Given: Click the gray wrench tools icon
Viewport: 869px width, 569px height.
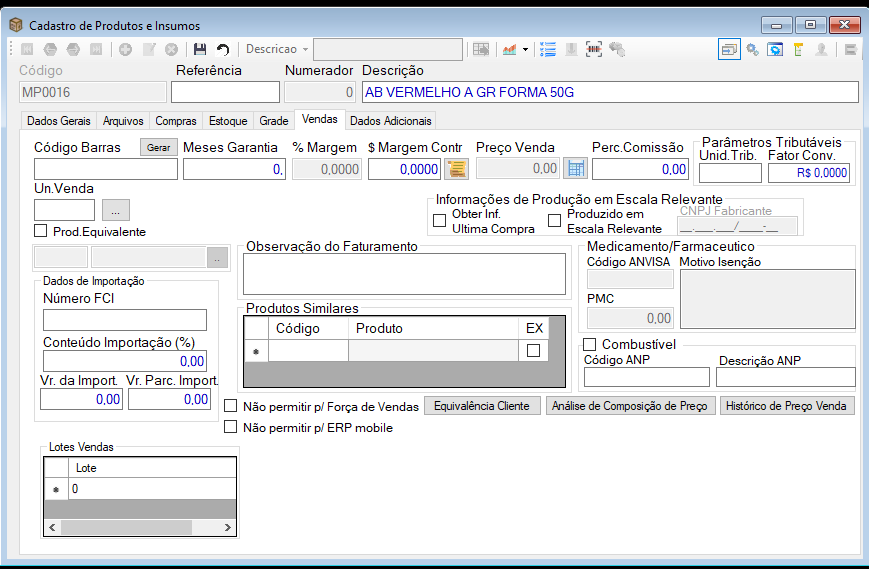Looking at the screenshot, I should 617,49.
